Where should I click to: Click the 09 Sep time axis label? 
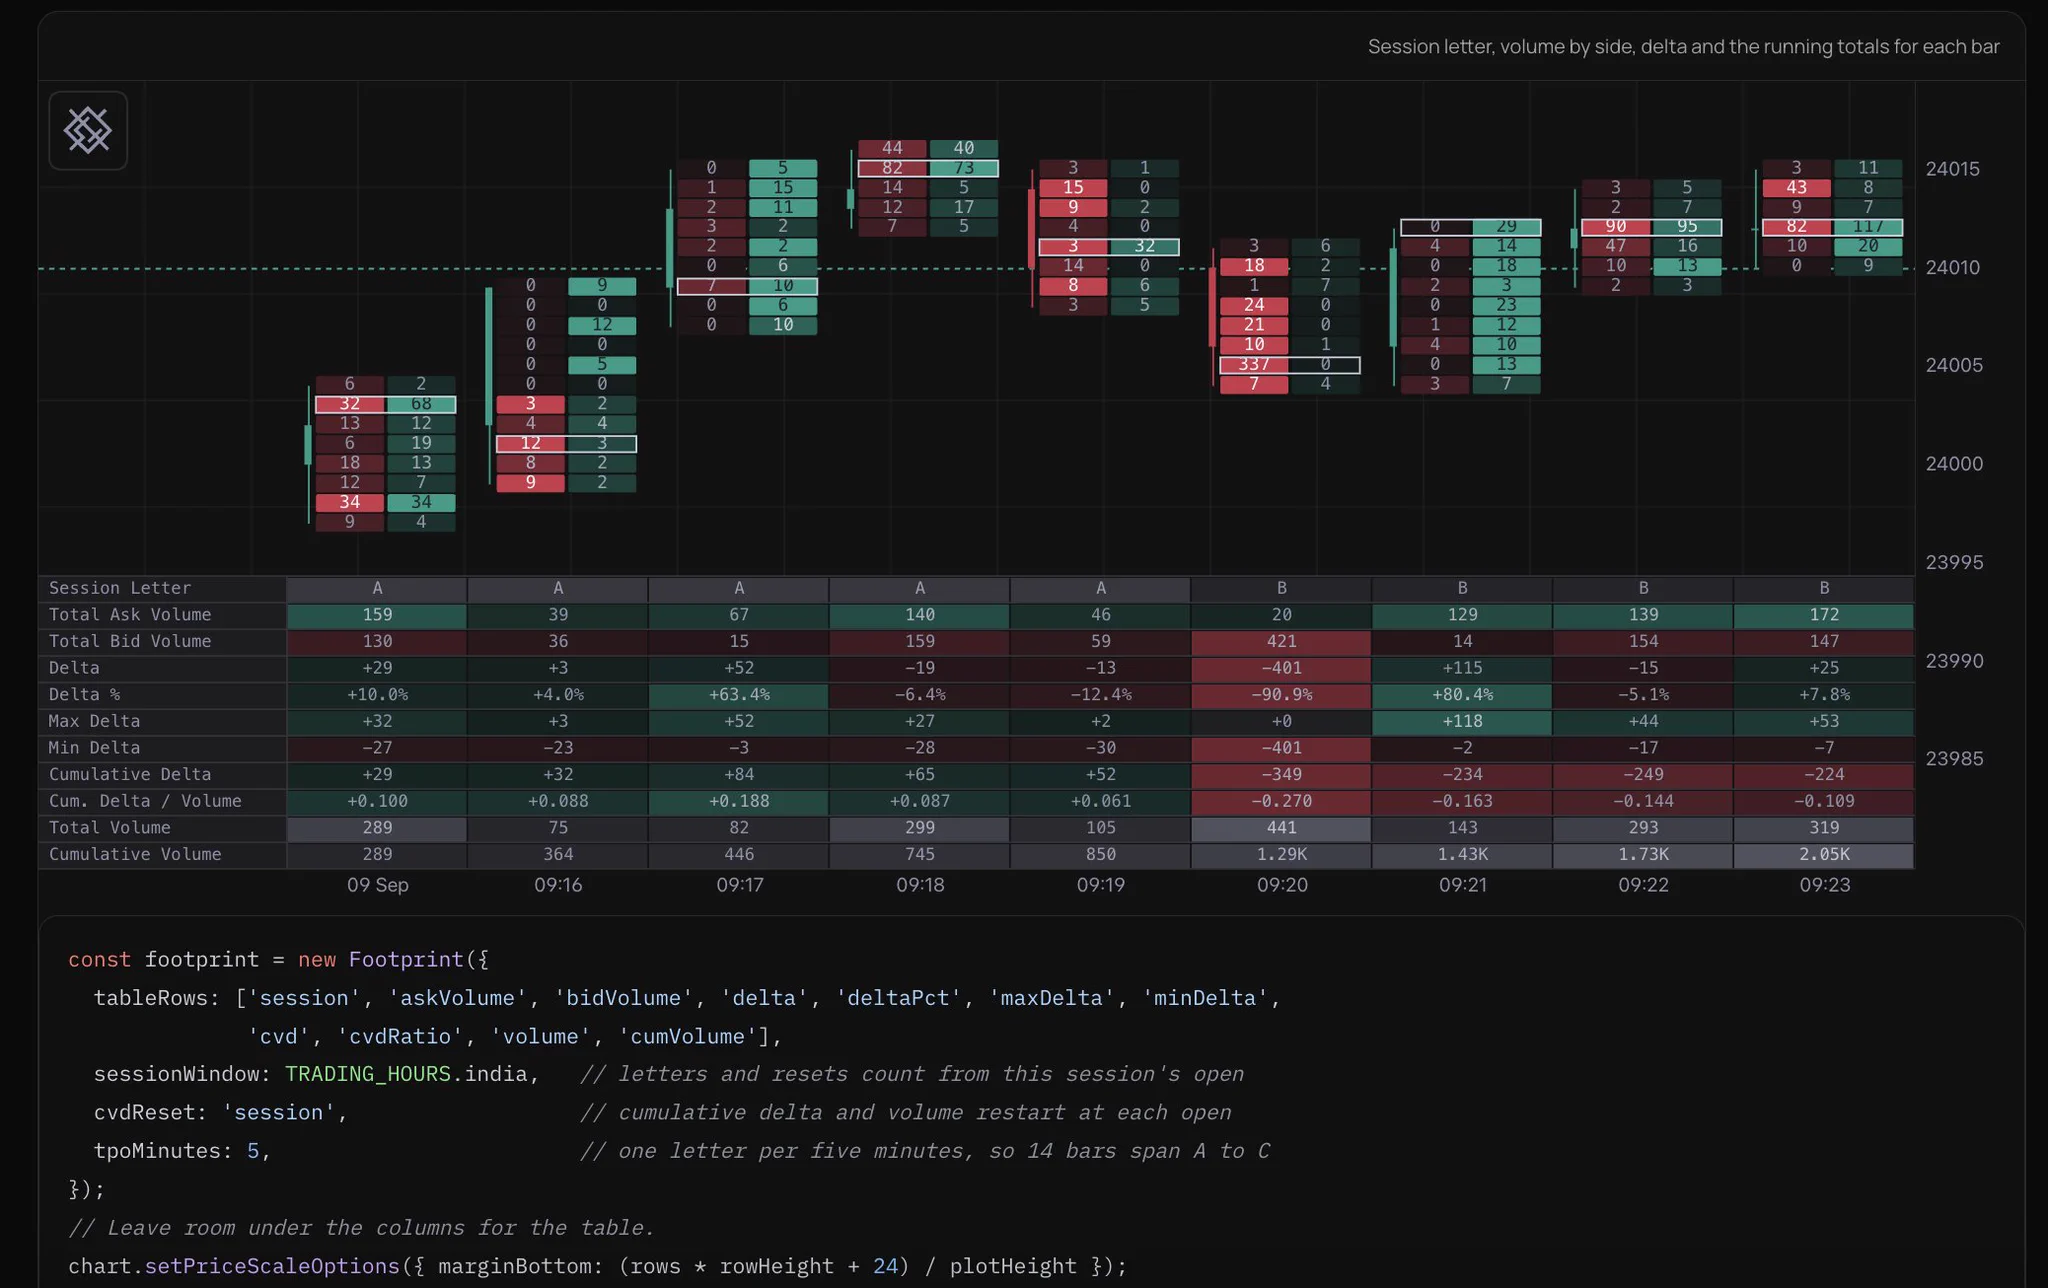[377, 885]
